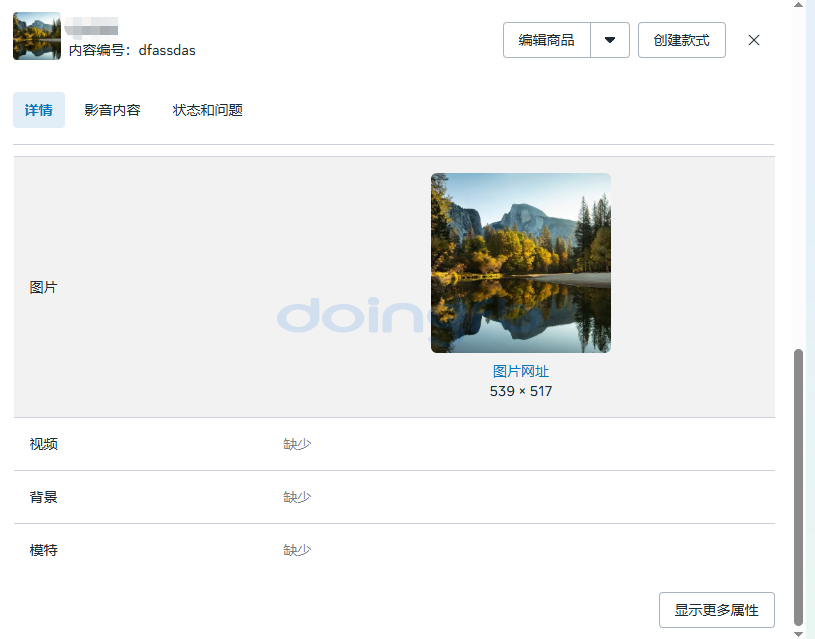Click the 图片 row label

pos(44,287)
